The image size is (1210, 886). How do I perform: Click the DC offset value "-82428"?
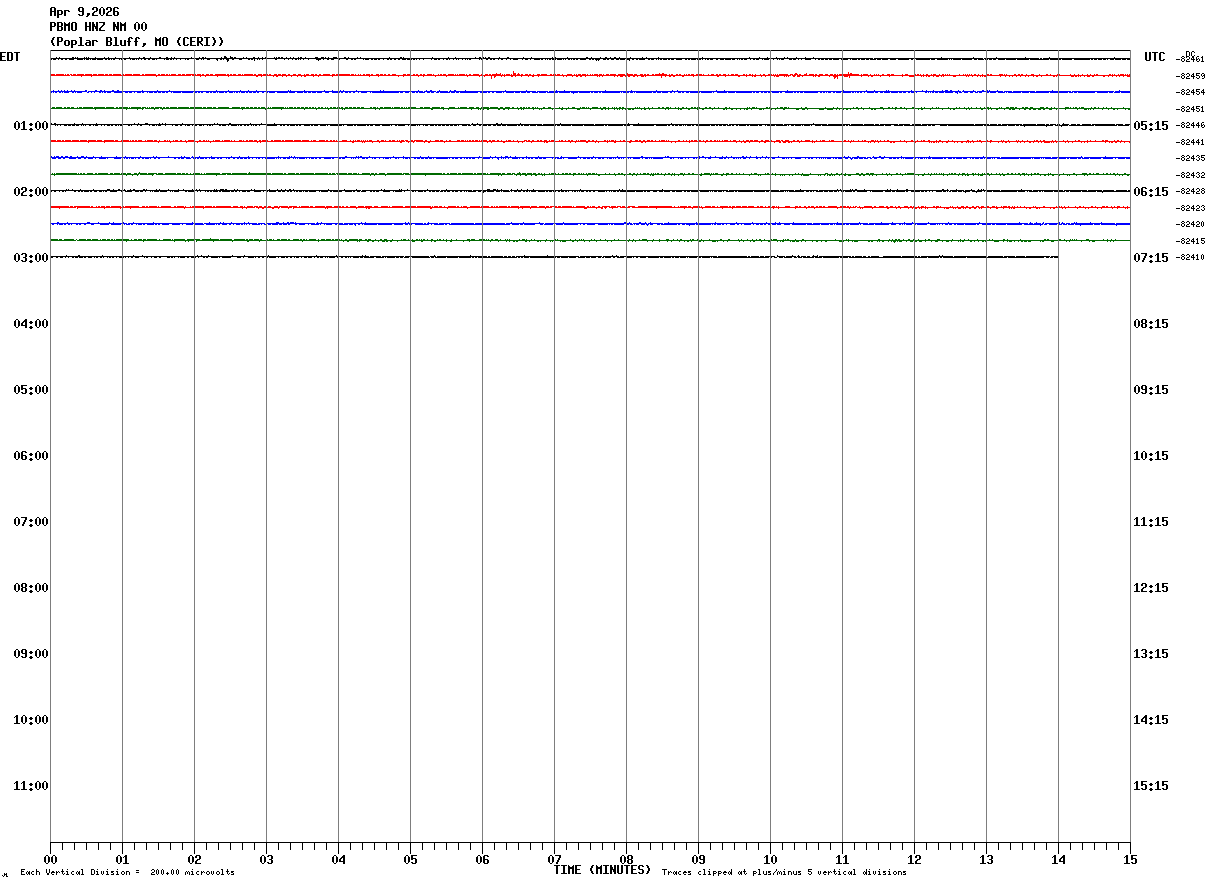click(1190, 191)
